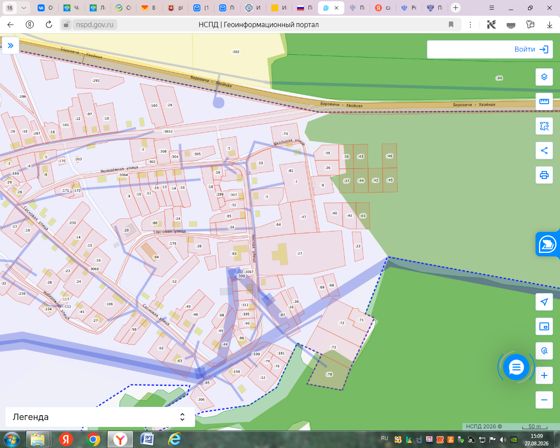Open the browser tab list dropdown

24,8
